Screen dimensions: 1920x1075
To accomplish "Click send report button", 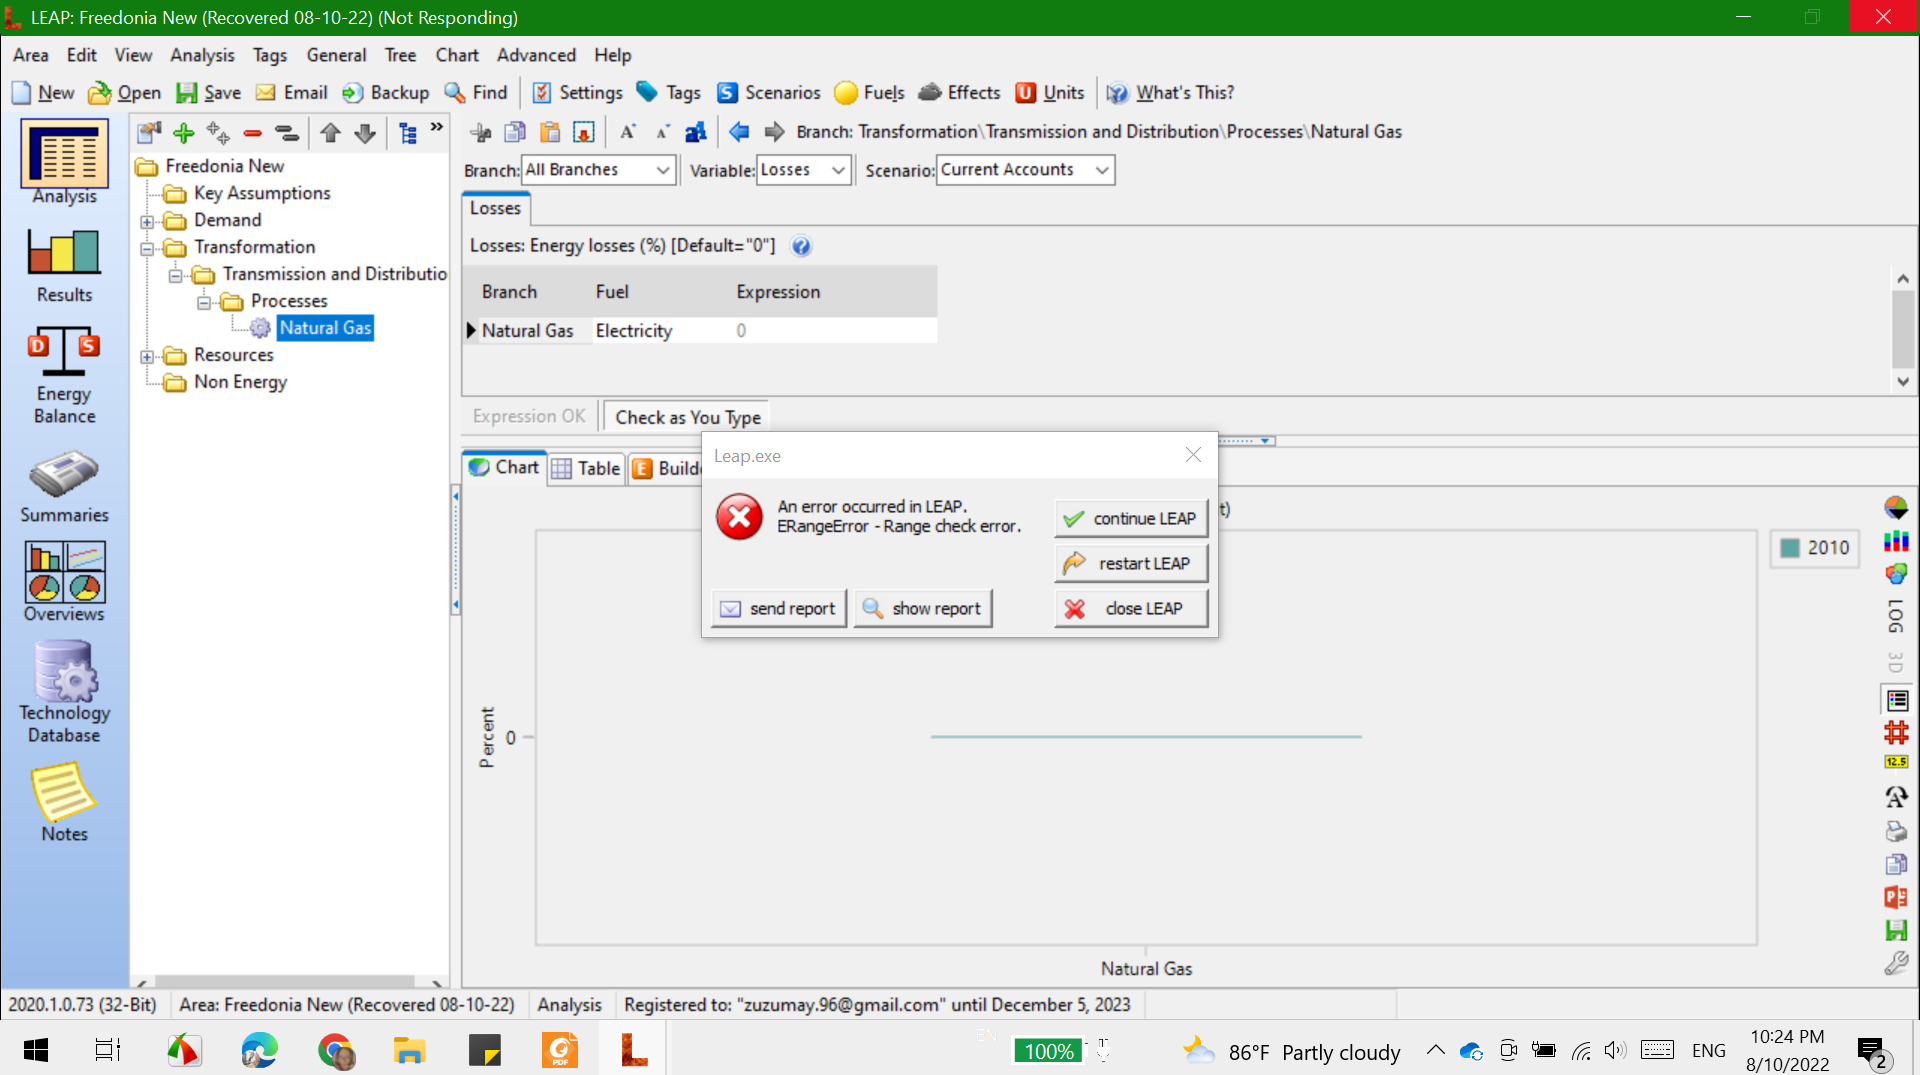I will pyautogui.click(x=778, y=608).
